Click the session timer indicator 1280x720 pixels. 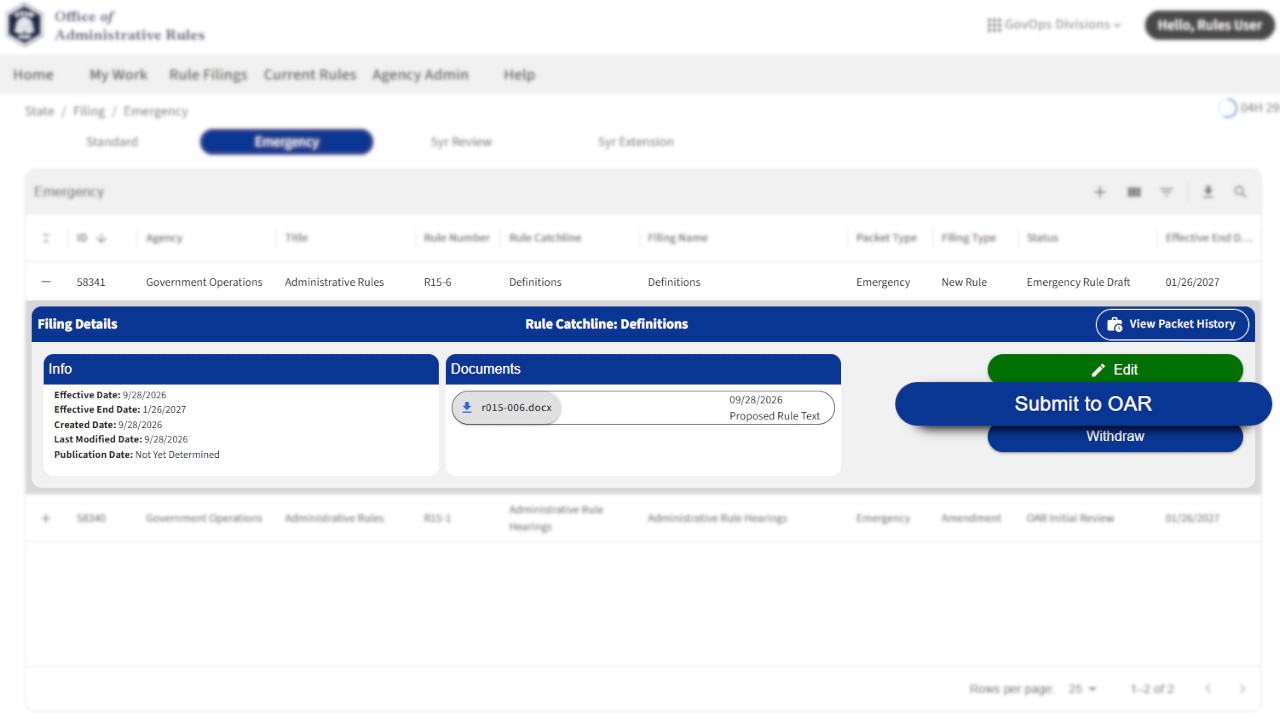click(x=1249, y=108)
